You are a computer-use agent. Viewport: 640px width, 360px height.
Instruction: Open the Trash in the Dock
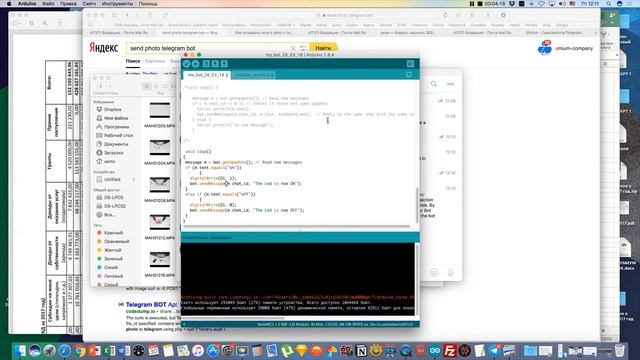[x=620, y=350]
